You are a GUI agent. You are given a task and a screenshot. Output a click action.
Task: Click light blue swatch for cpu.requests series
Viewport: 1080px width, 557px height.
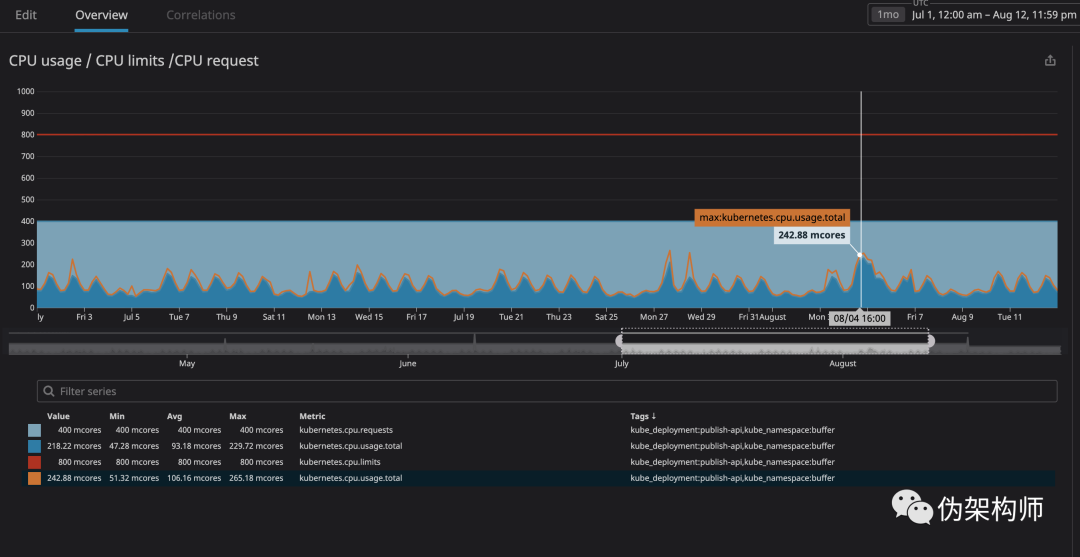coord(34,430)
